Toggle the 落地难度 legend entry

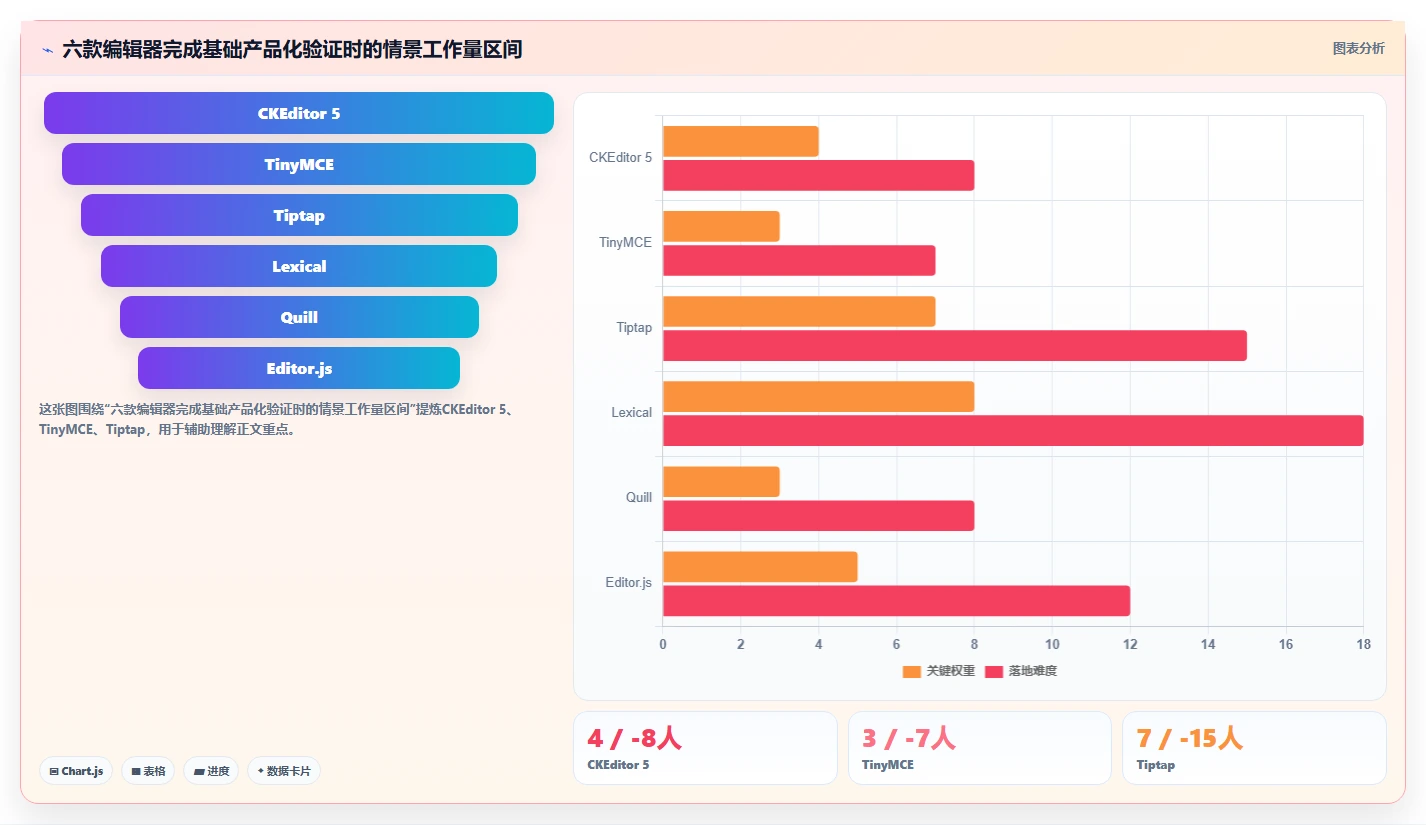coord(1021,671)
